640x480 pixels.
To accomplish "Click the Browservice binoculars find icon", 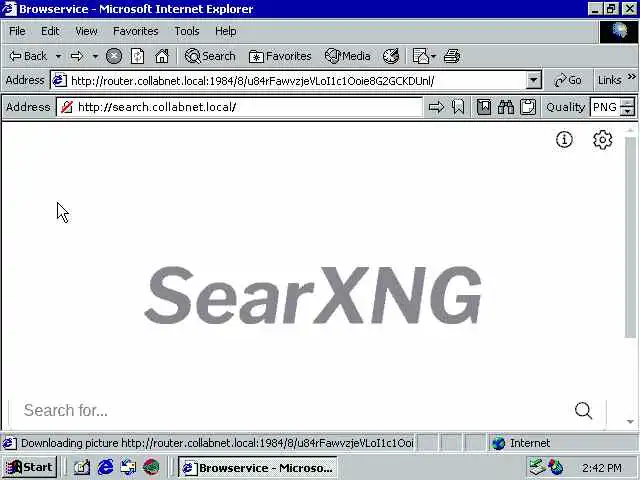I will (x=506, y=107).
